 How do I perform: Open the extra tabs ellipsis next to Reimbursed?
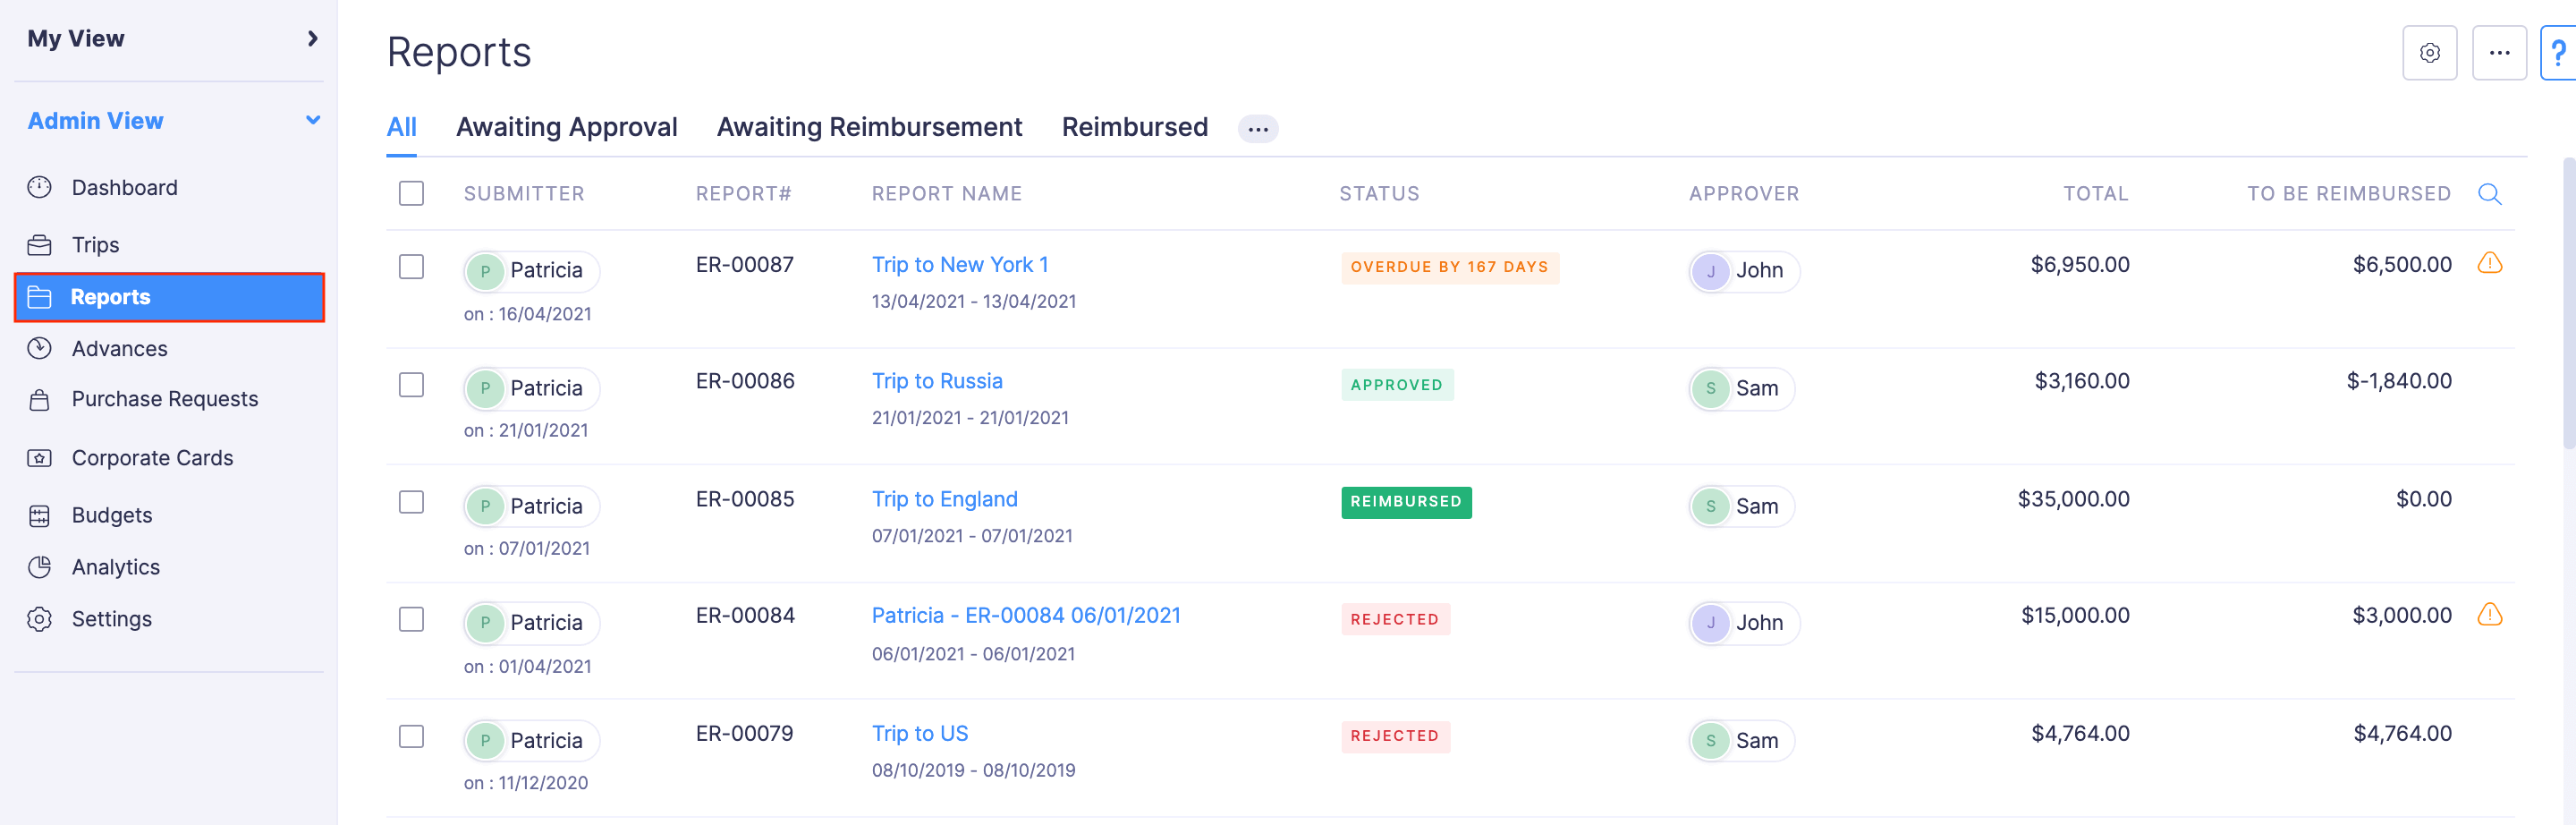(x=1258, y=128)
